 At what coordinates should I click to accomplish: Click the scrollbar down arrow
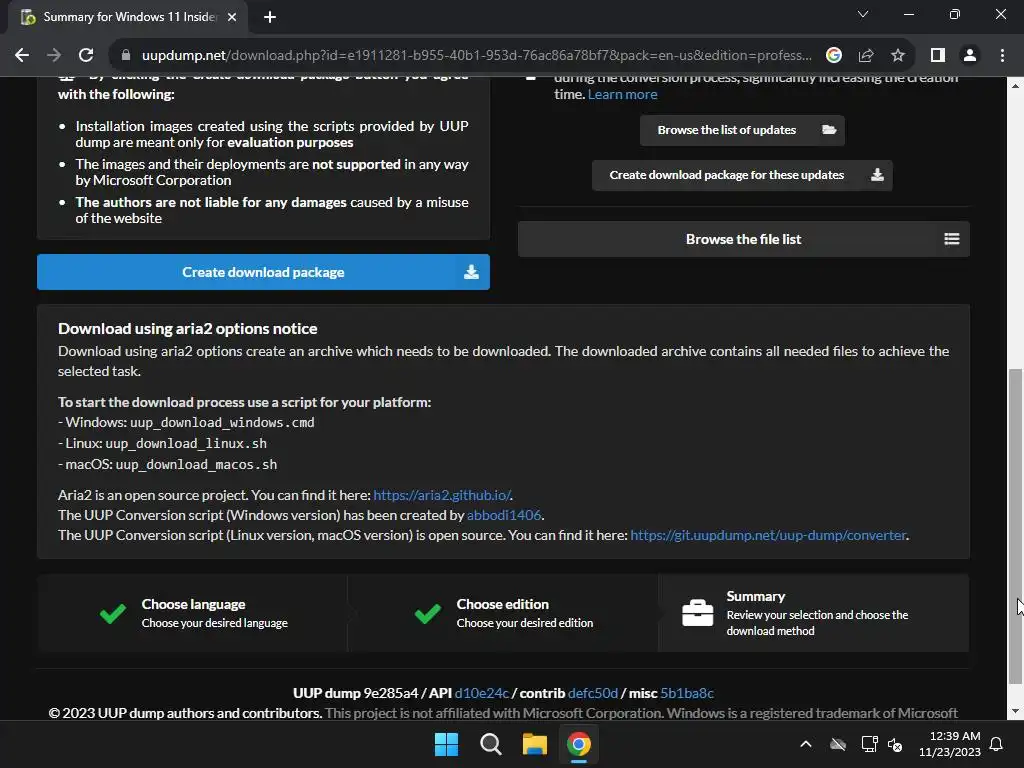(1015, 711)
